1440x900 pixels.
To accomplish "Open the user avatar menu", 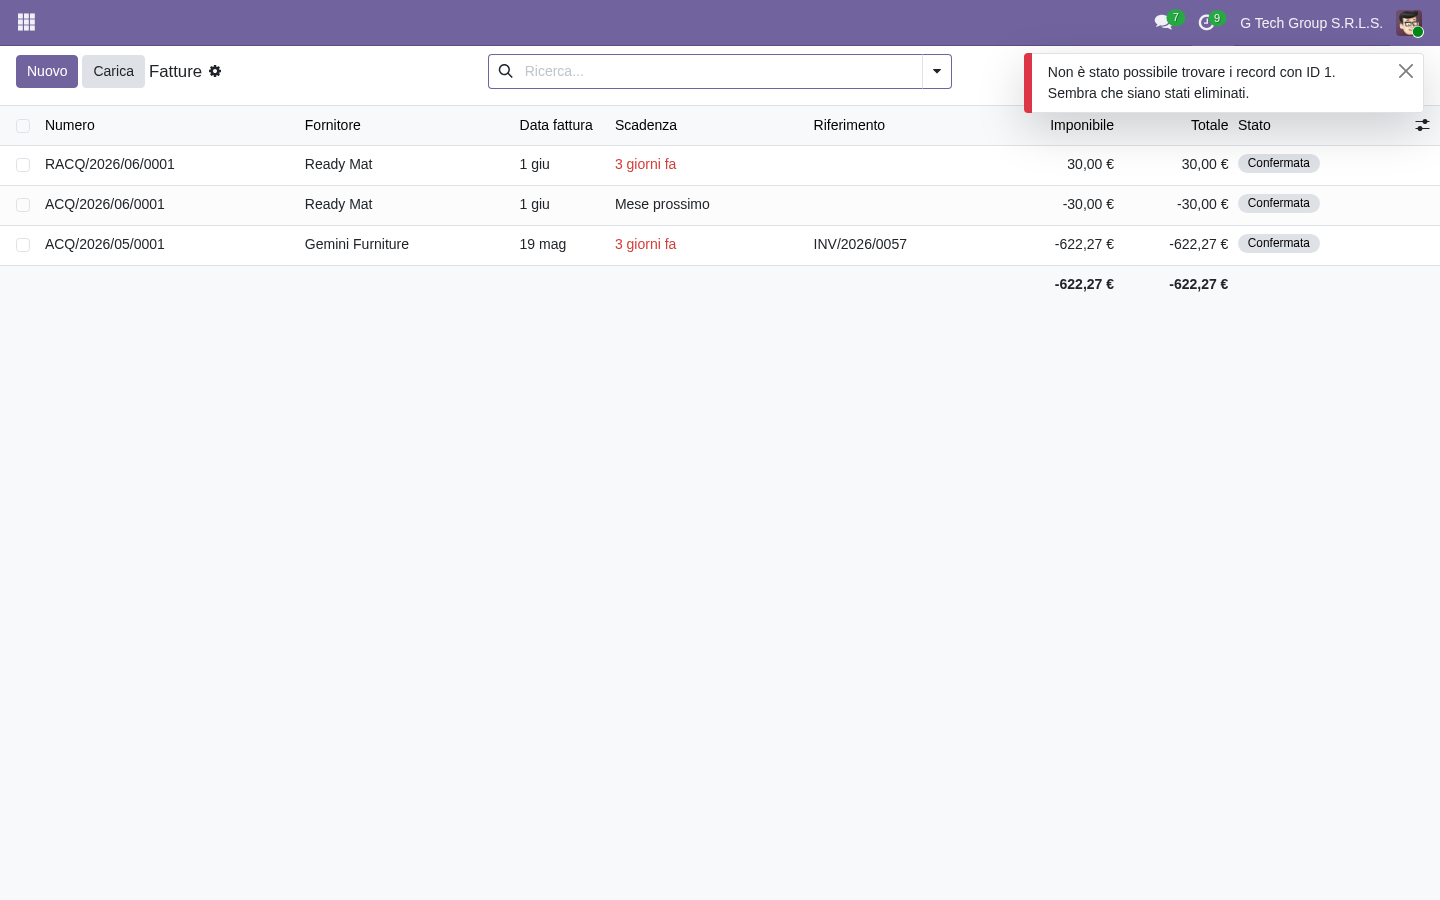I will pyautogui.click(x=1409, y=23).
